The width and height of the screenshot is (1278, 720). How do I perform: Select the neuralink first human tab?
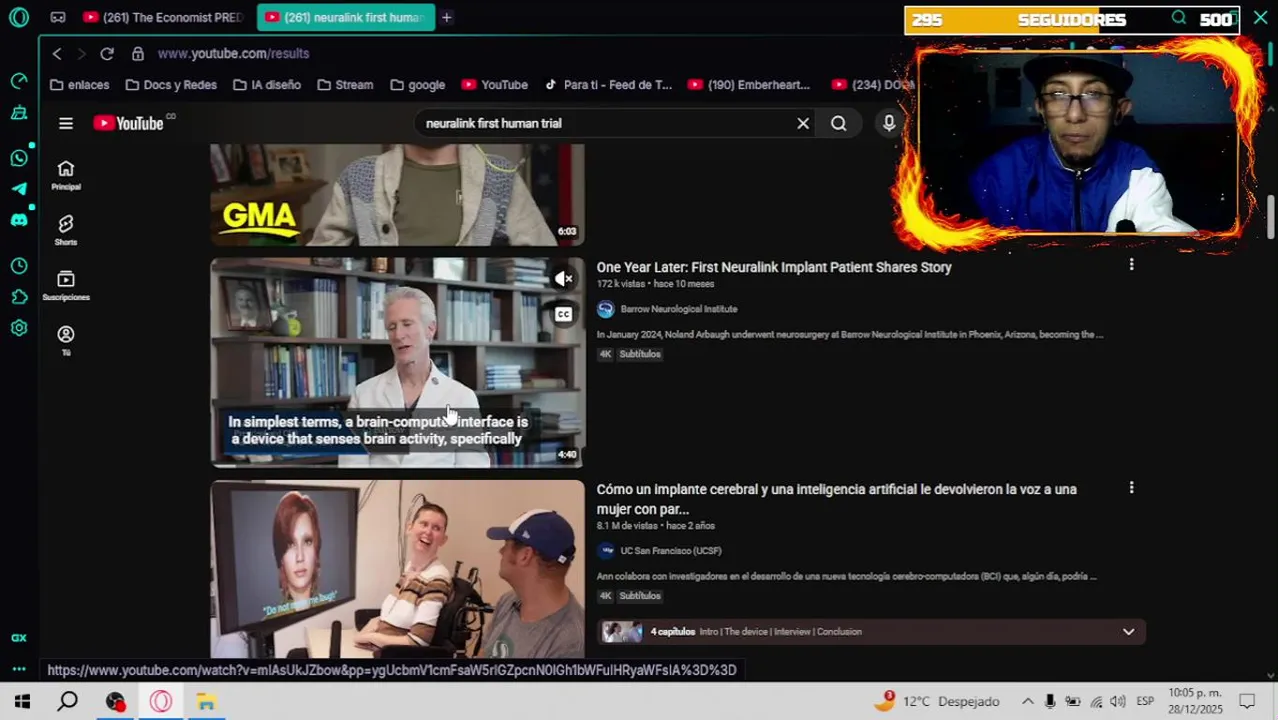coord(345,17)
